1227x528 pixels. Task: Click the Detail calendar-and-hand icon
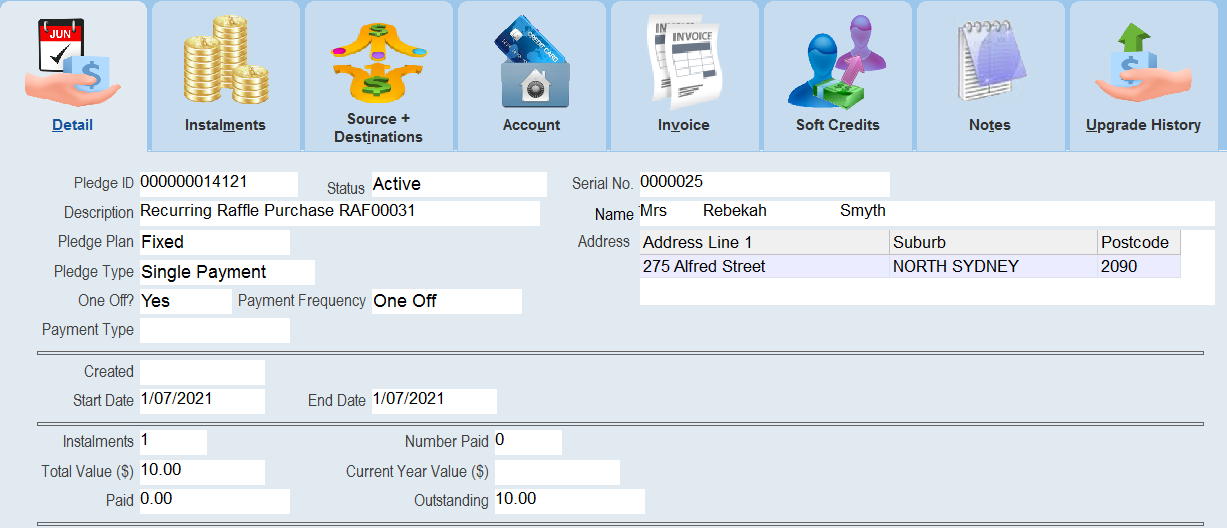(x=72, y=63)
